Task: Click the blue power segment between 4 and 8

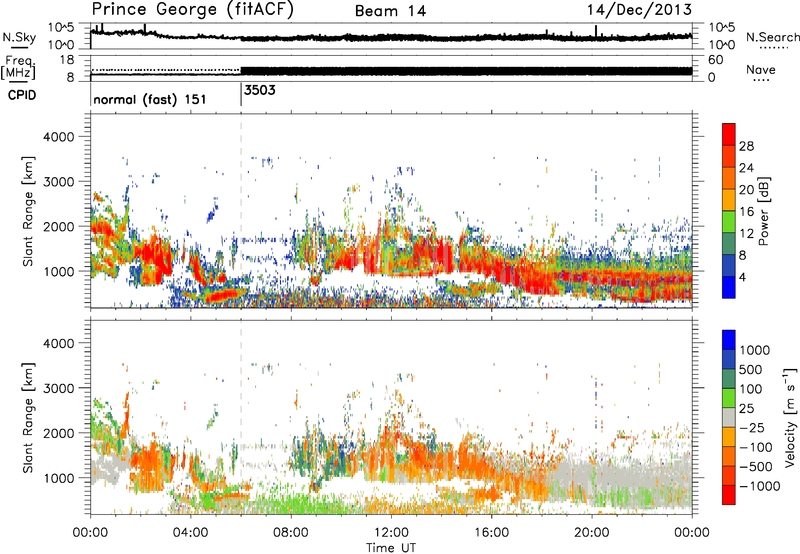Action: [729, 266]
